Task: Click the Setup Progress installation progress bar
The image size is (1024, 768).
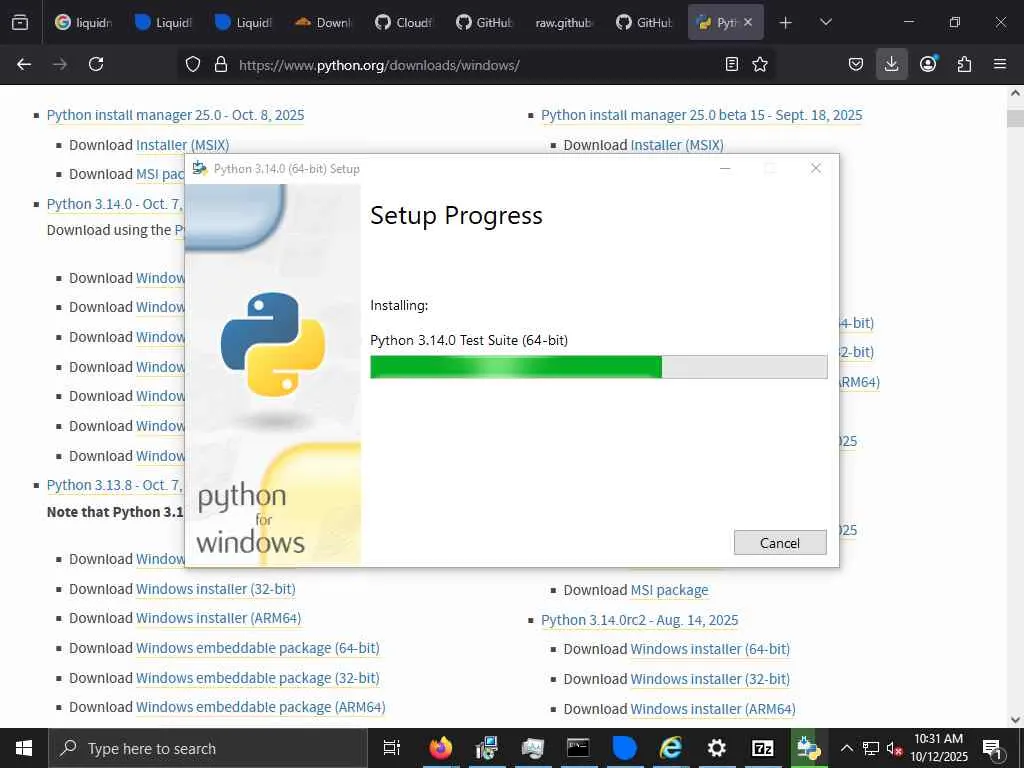Action: 598,367
